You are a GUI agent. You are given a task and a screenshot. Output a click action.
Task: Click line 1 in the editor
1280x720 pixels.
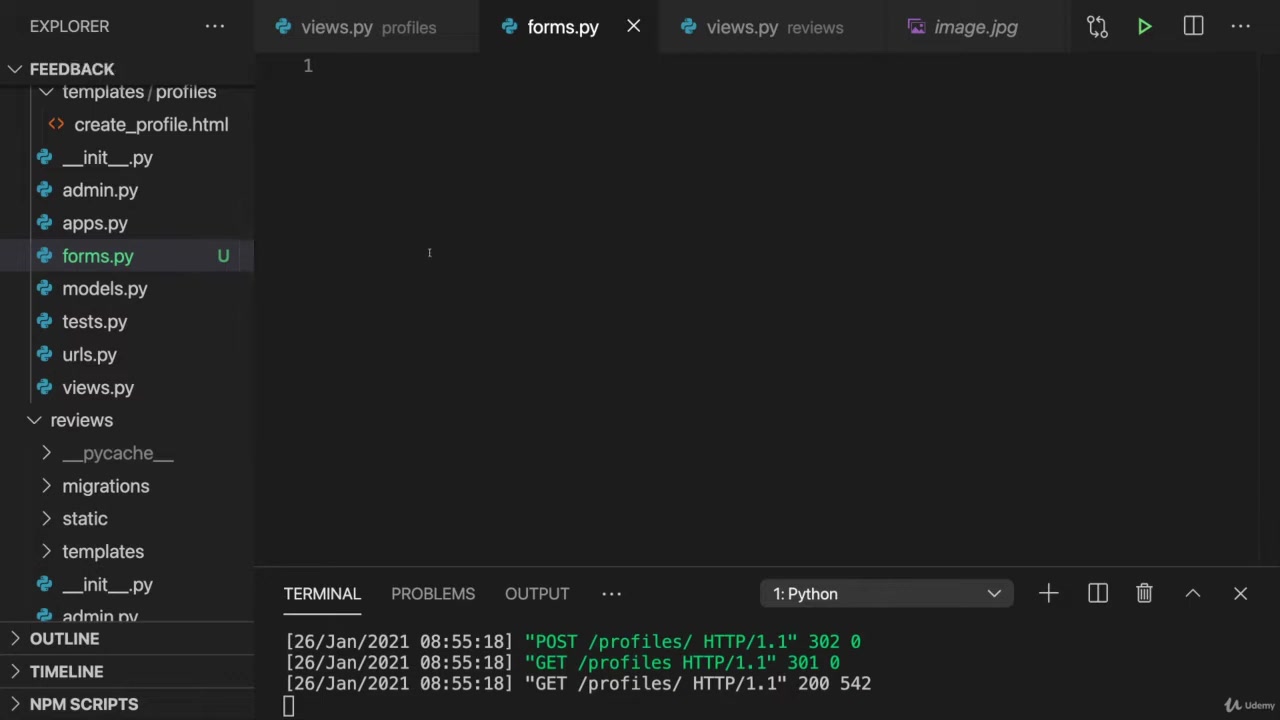(x=600, y=66)
